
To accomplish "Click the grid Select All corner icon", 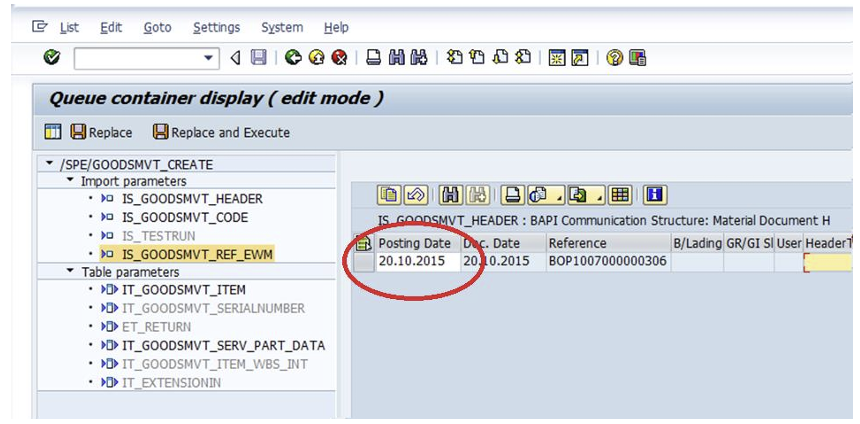I will (363, 243).
